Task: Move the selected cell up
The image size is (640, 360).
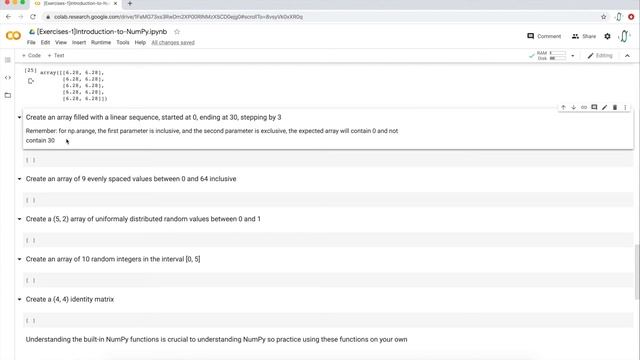Action: 563,107
